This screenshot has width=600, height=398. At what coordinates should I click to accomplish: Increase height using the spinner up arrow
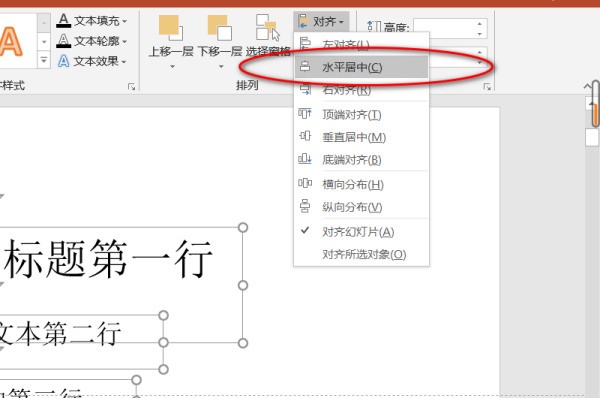pyautogui.click(x=479, y=24)
